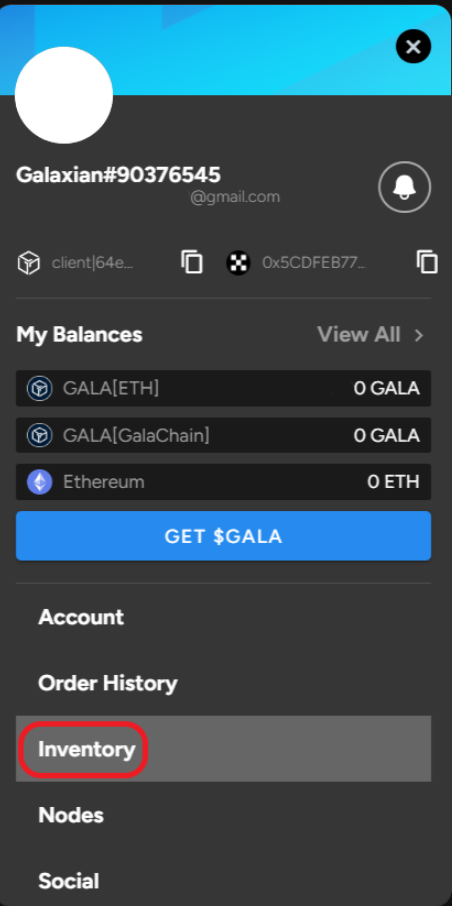The height and width of the screenshot is (906, 452).
Task: Close the profile panel with X
Action: tap(413, 47)
